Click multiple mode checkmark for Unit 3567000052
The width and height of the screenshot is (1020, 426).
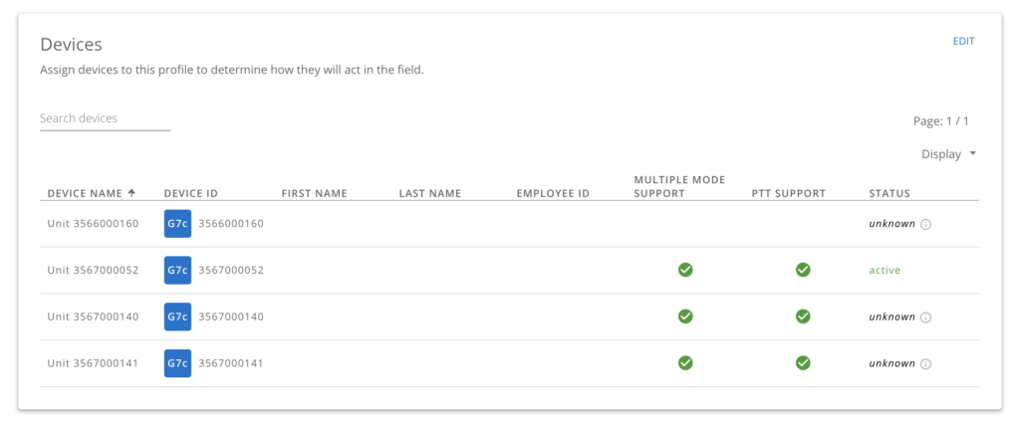685,270
